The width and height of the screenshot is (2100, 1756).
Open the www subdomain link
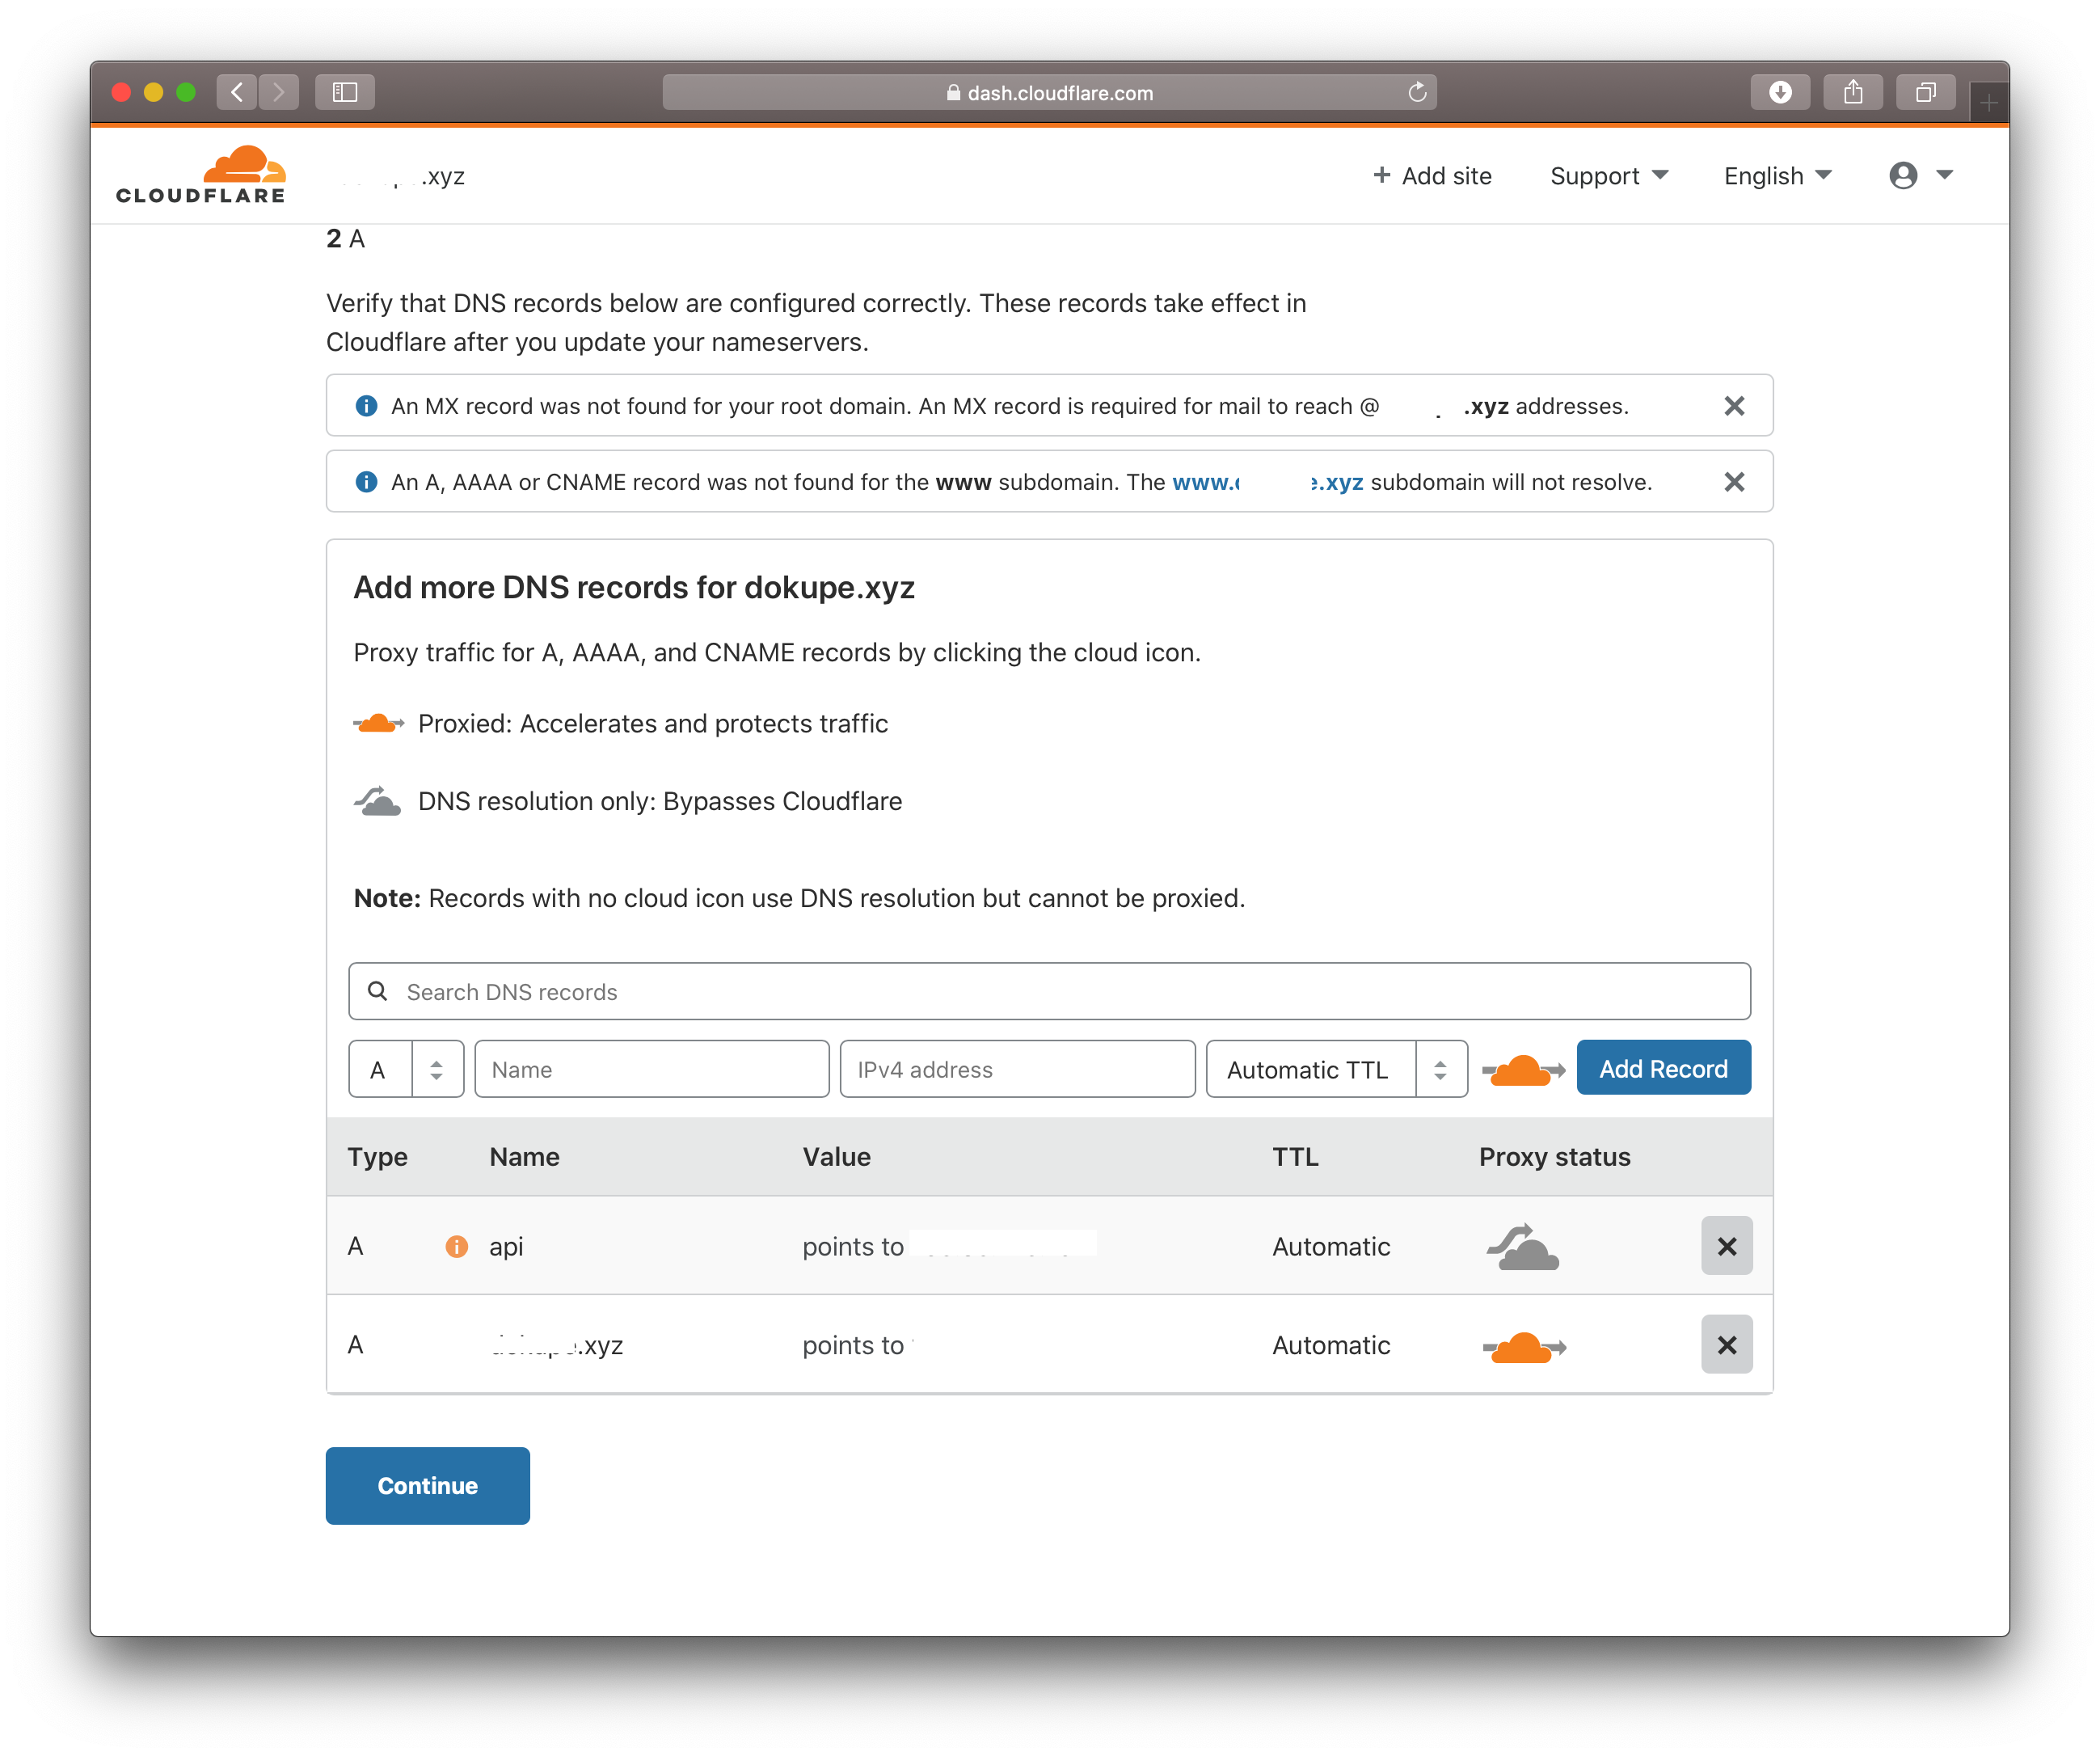[1268, 481]
